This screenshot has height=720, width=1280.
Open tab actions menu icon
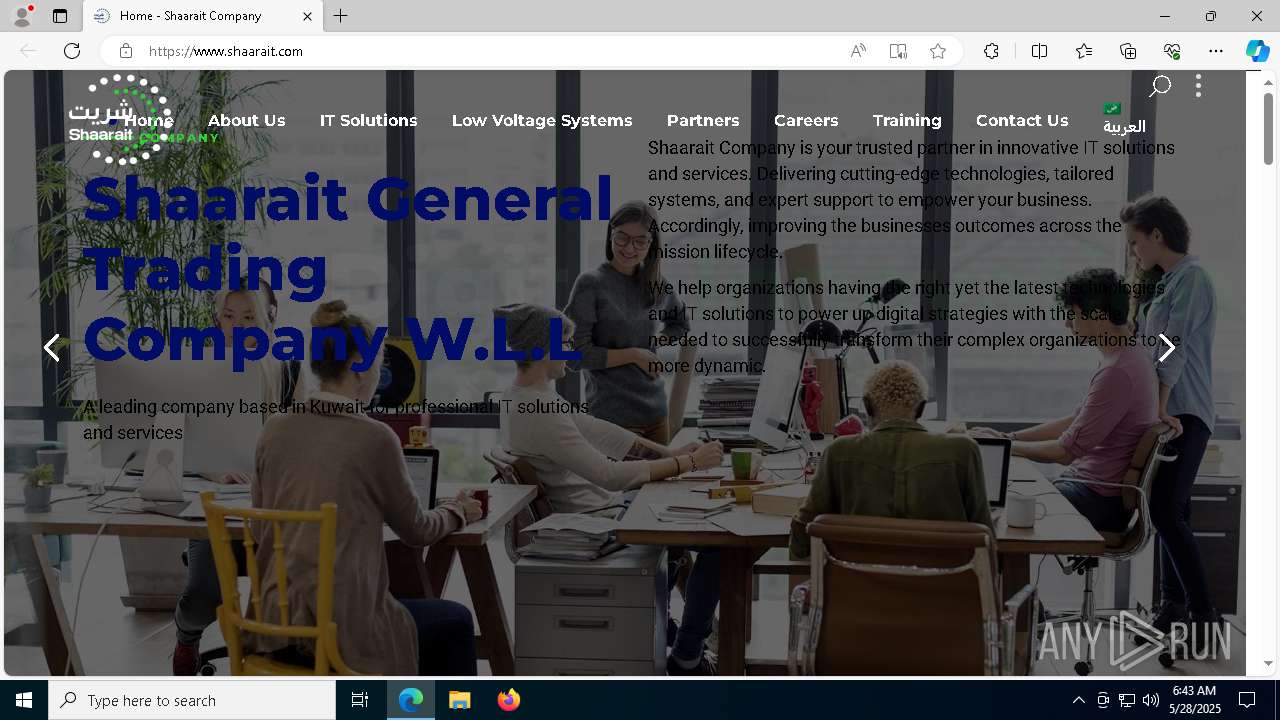60,16
